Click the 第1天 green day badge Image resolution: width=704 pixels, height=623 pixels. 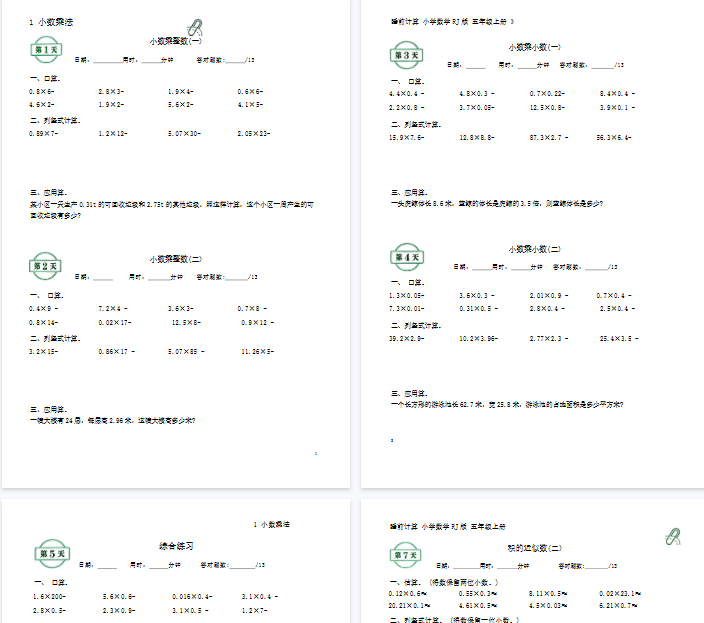[x=47, y=50]
